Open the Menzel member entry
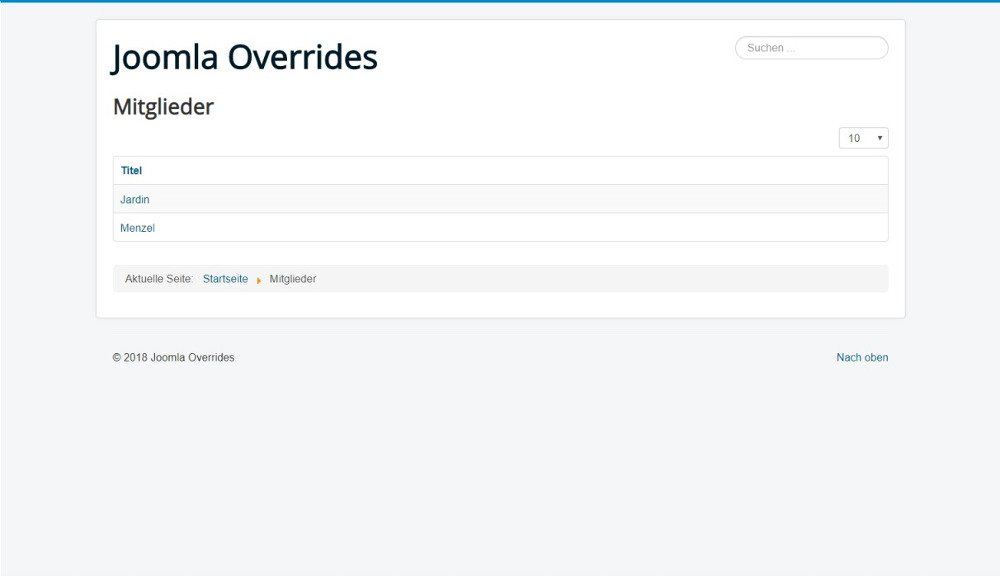The width and height of the screenshot is (1000, 576). click(x=137, y=228)
